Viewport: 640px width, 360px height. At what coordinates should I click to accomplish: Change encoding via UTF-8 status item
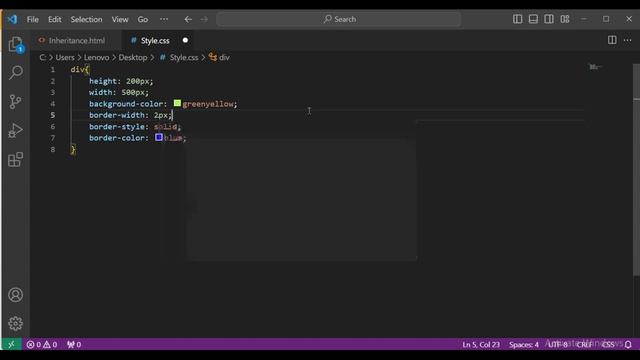click(x=557, y=344)
